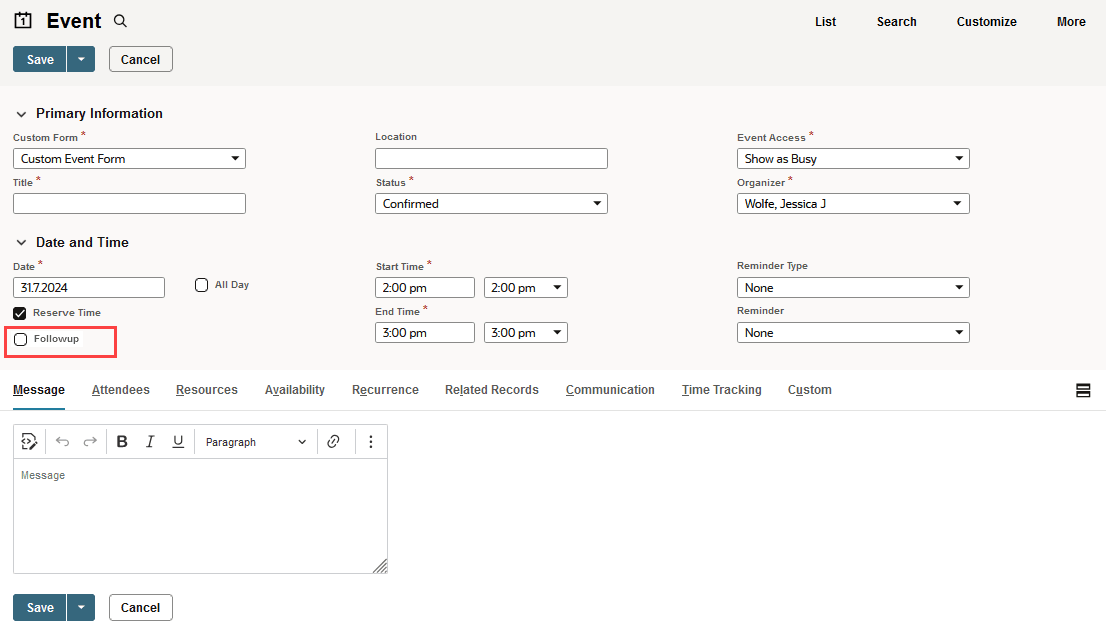Click inside the Message text area
Screen dimensions: 1106x631
point(200,516)
